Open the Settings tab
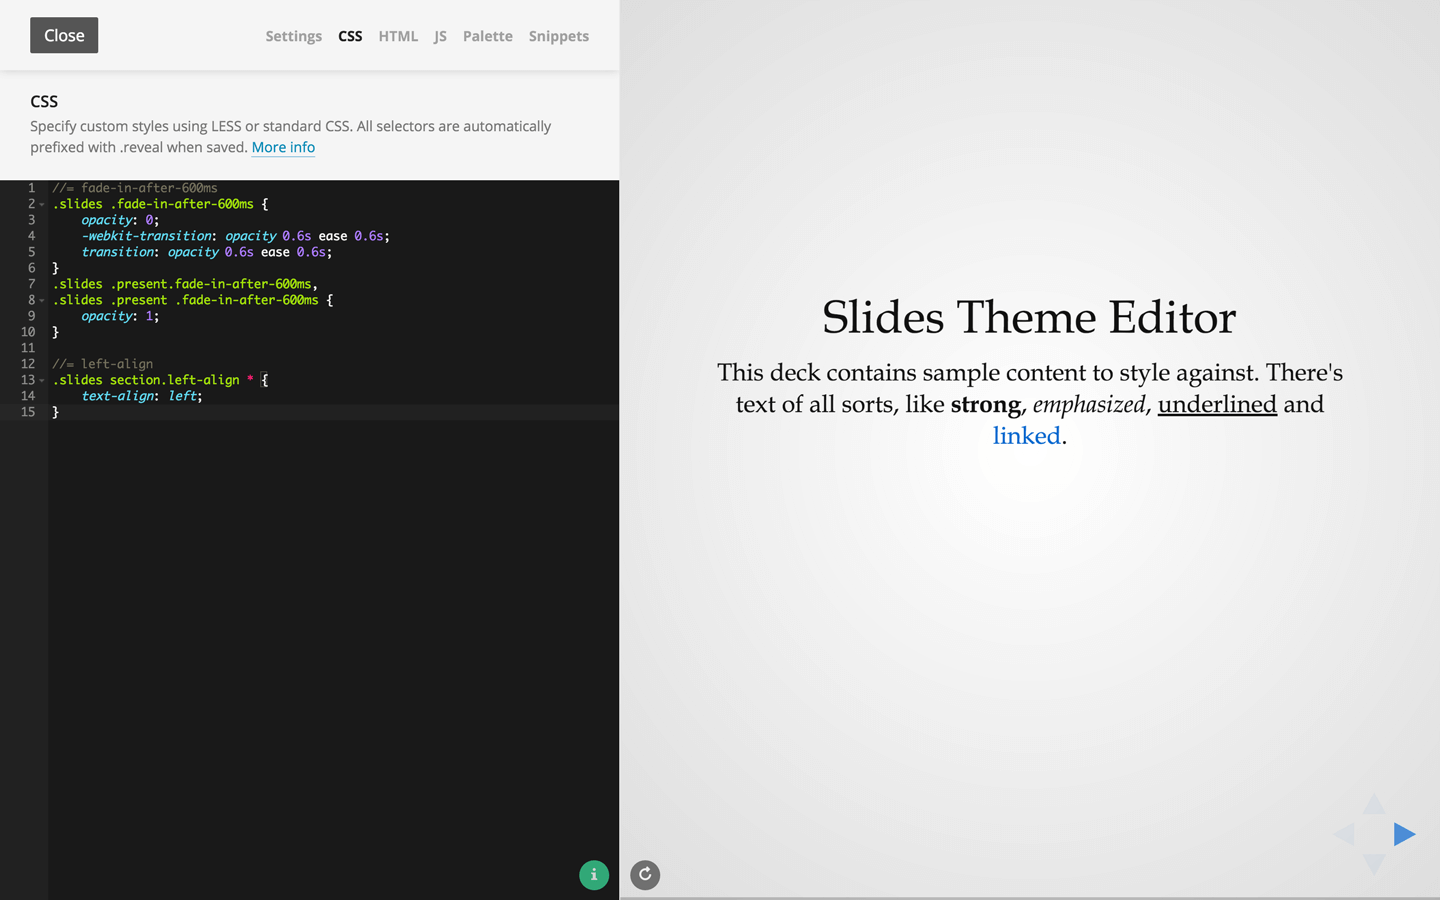This screenshot has width=1440, height=900. pyautogui.click(x=293, y=36)
